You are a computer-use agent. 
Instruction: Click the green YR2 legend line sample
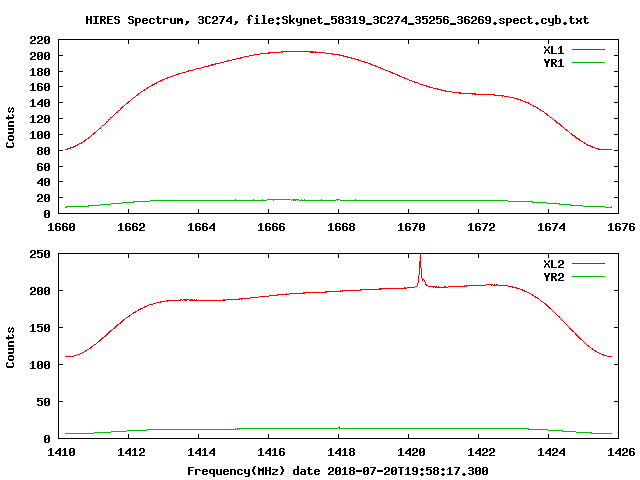[588, 277]
